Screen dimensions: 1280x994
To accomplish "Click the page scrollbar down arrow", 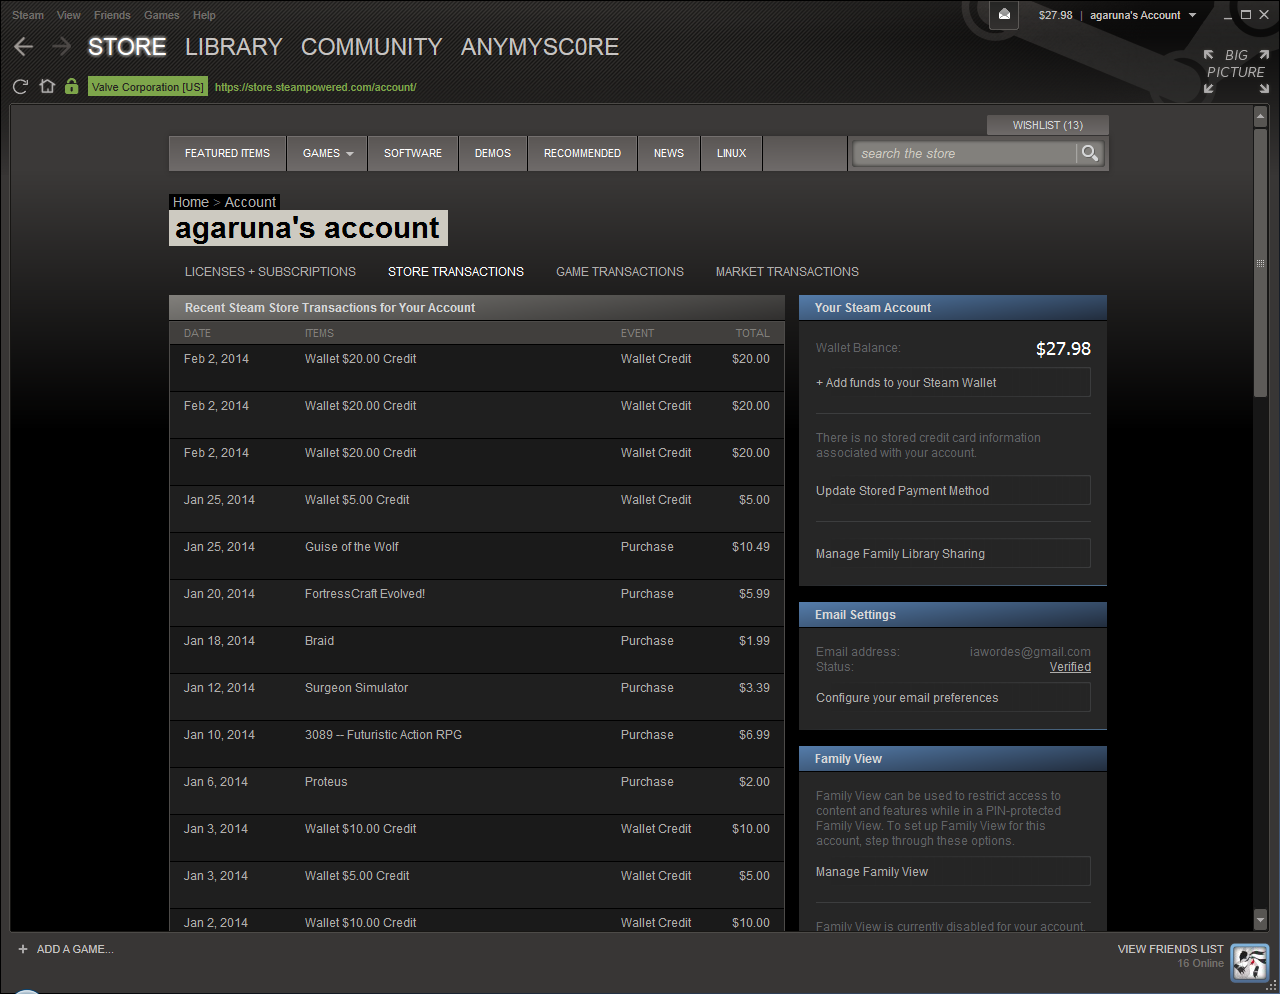I will click(x=1260, y=919).
